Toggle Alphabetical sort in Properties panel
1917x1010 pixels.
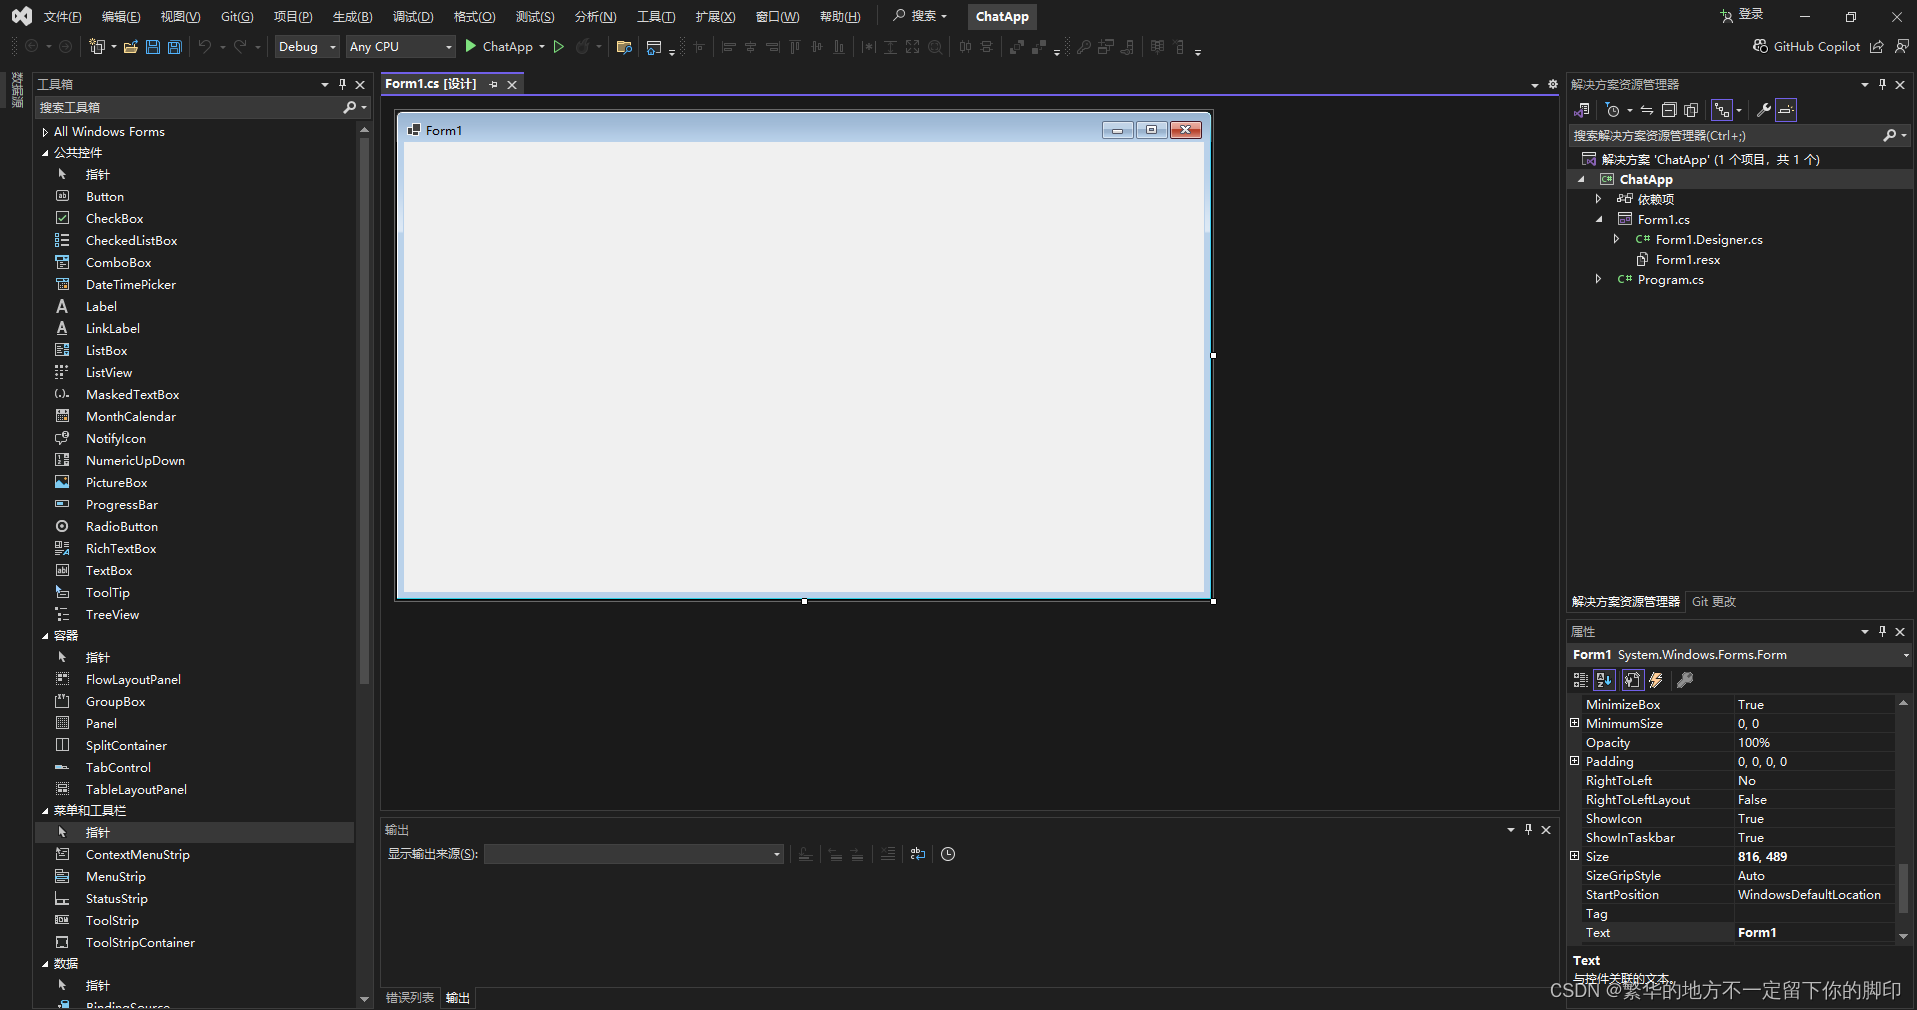[x=1604, y=680]
